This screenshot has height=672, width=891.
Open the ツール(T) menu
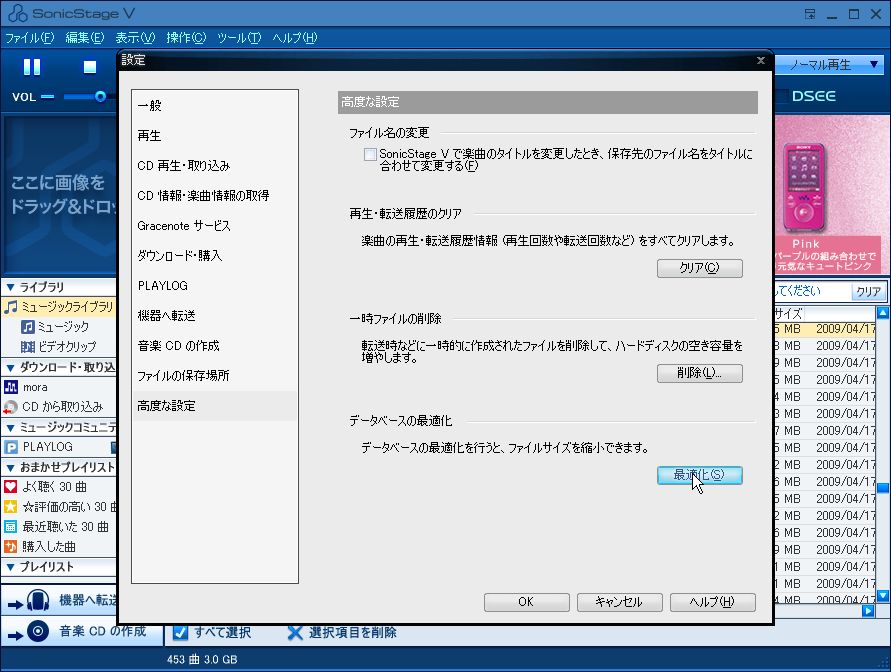coord(238,38)
